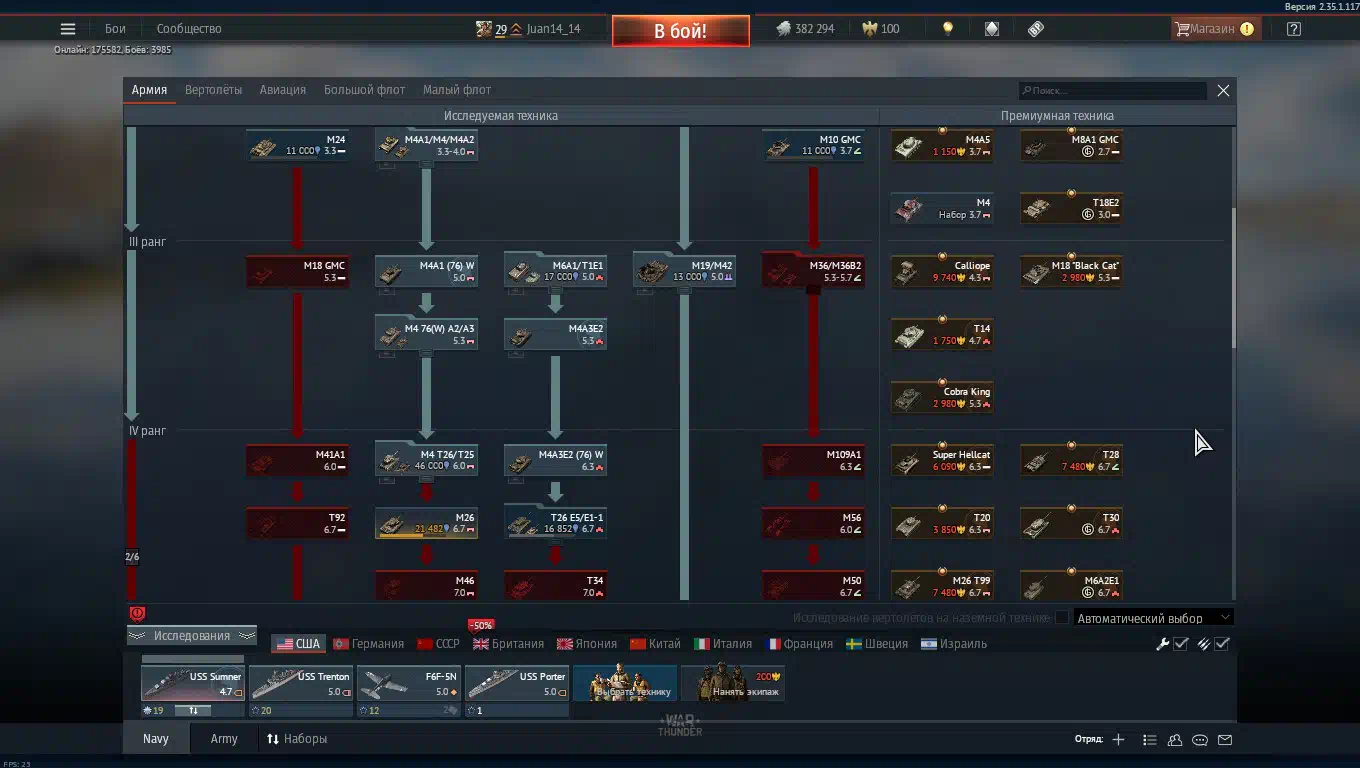Open the chat speech bubble icon

pyautogui.click(x=1200, y=740)
